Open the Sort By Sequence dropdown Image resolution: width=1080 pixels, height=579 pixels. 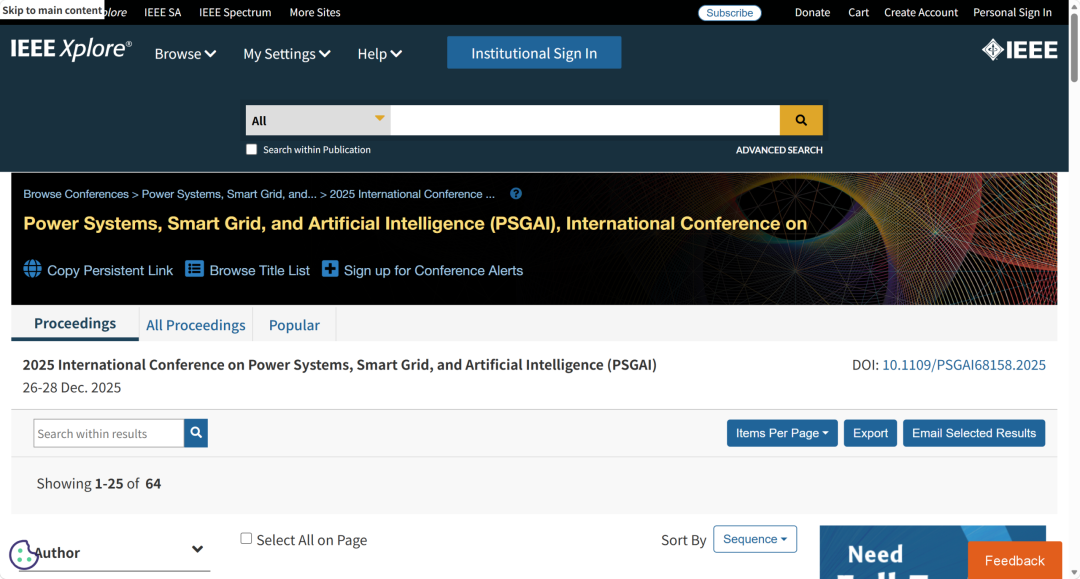pos(755,539)
